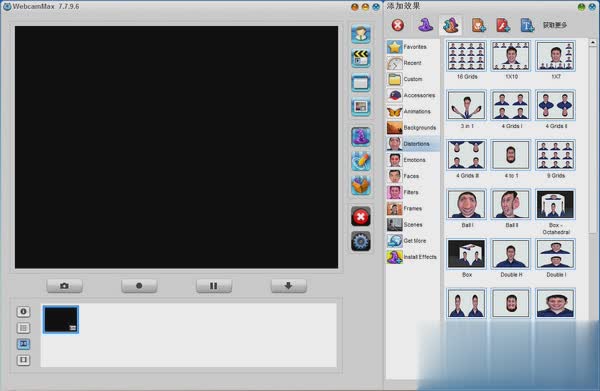
Task: Toggle the highlighted blue view icon below list icon
Action: point(23,344)
